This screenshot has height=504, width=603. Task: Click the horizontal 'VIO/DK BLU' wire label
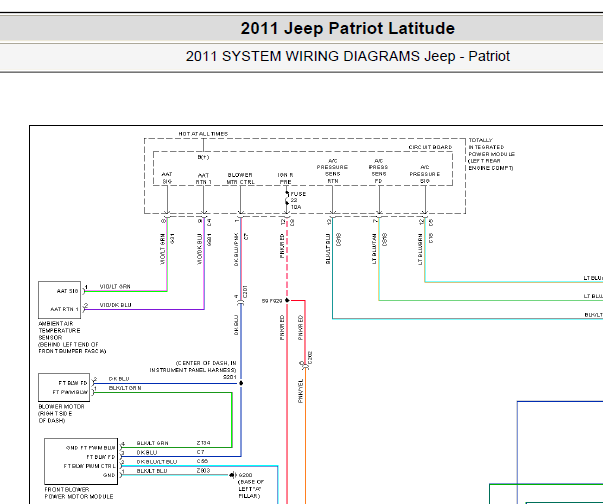(115, 305)
